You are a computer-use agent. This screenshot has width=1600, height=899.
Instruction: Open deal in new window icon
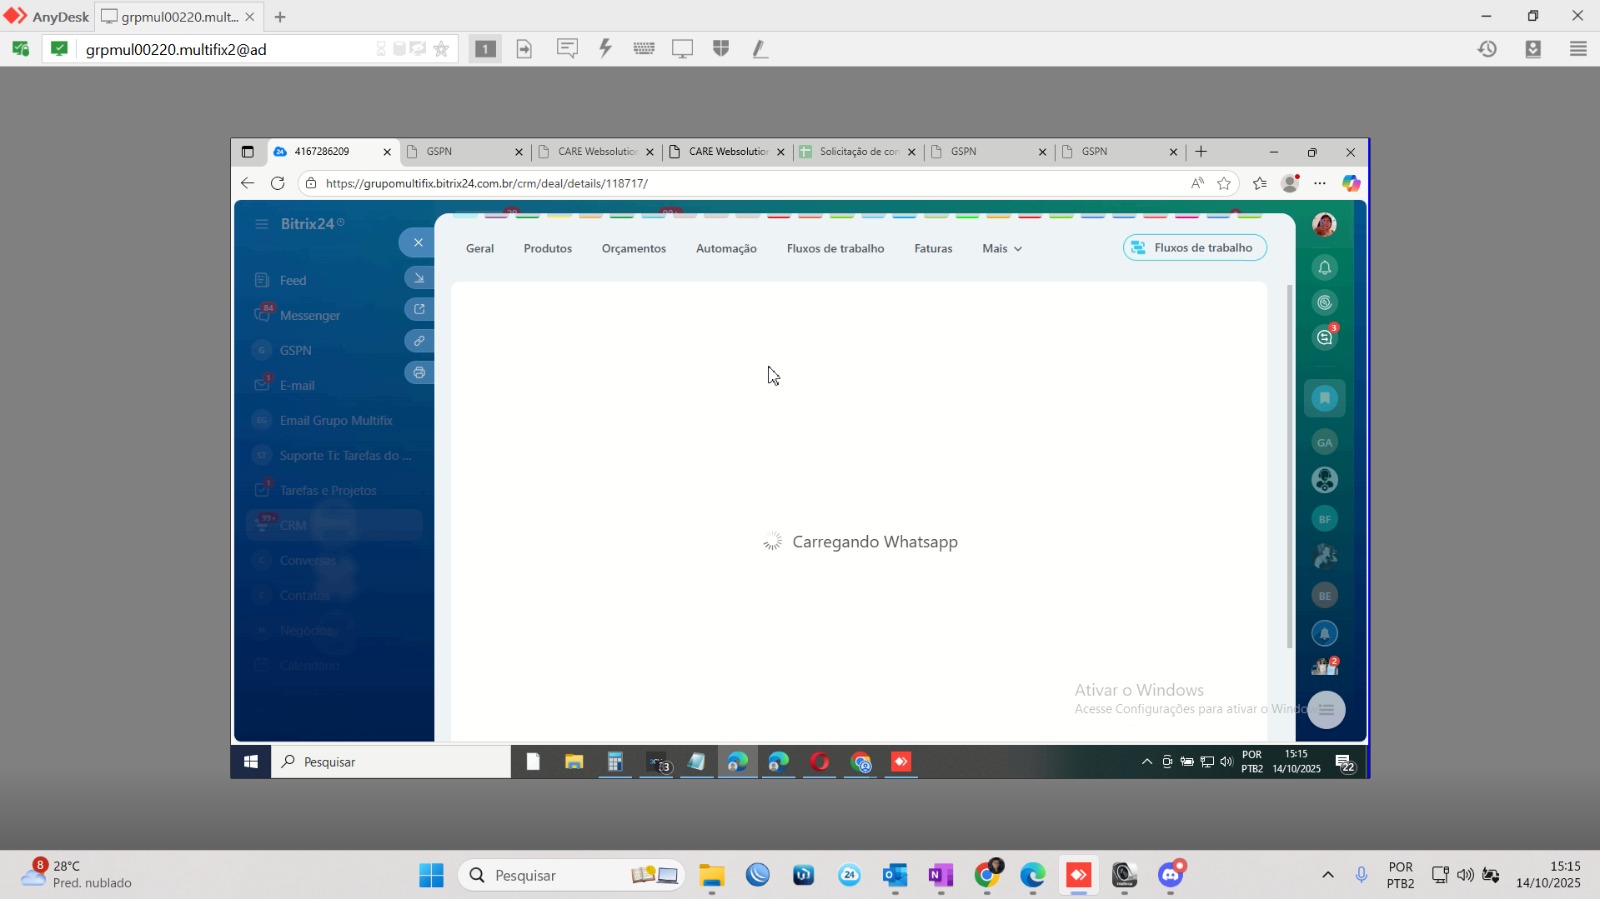[x=419, y=309]
